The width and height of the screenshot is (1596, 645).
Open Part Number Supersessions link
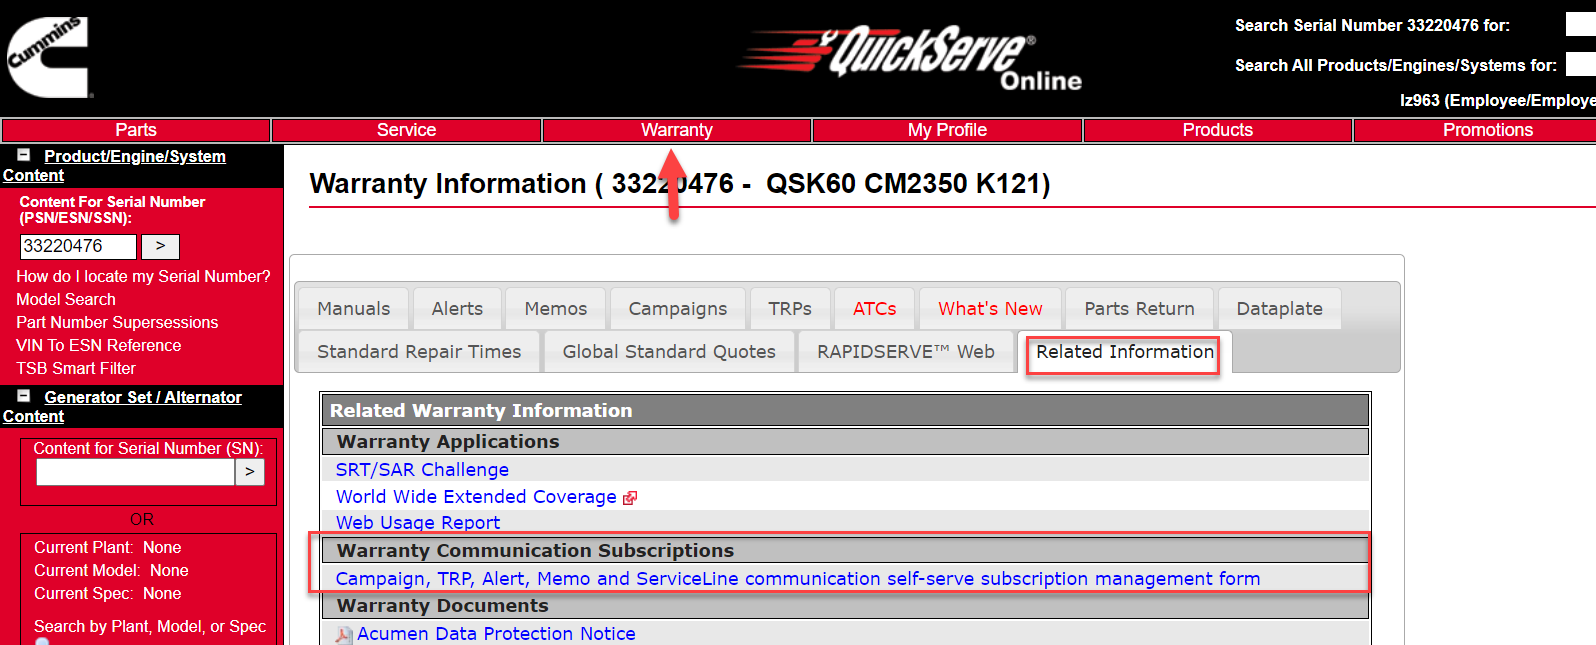tap(117, 323)
